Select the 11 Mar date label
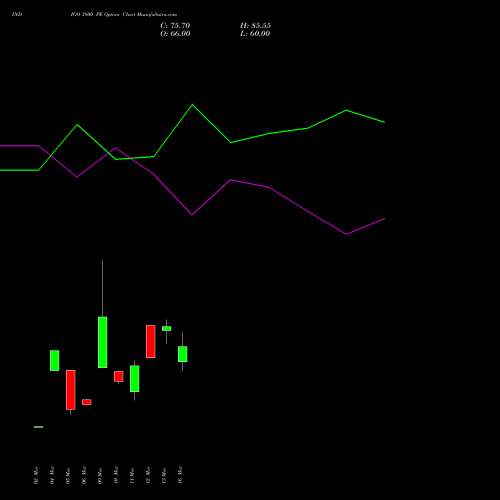 (132, 475)
